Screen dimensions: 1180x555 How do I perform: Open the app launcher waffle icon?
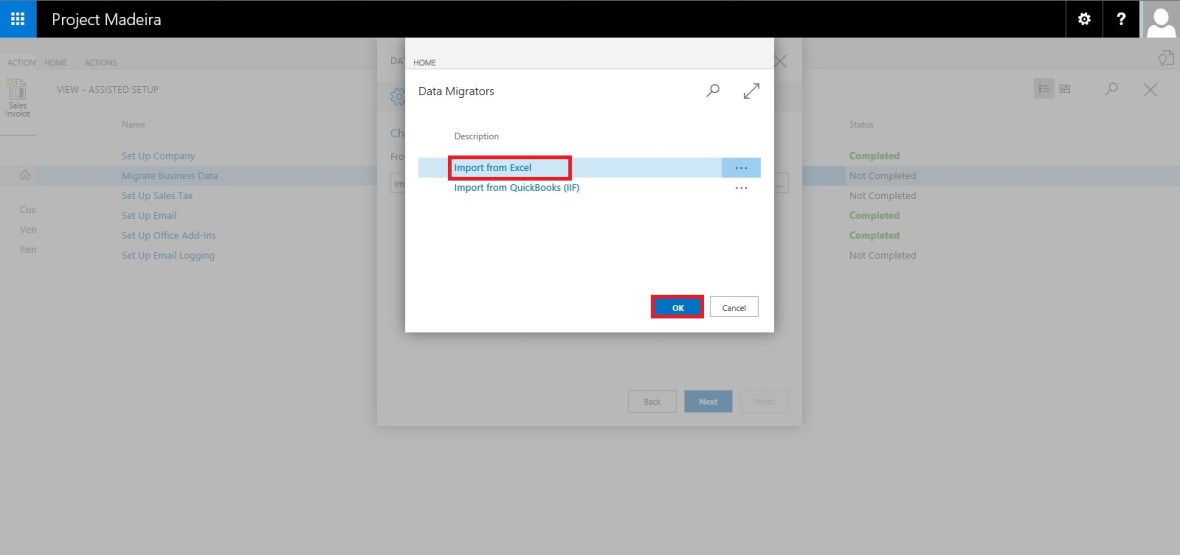click(18, 19)
